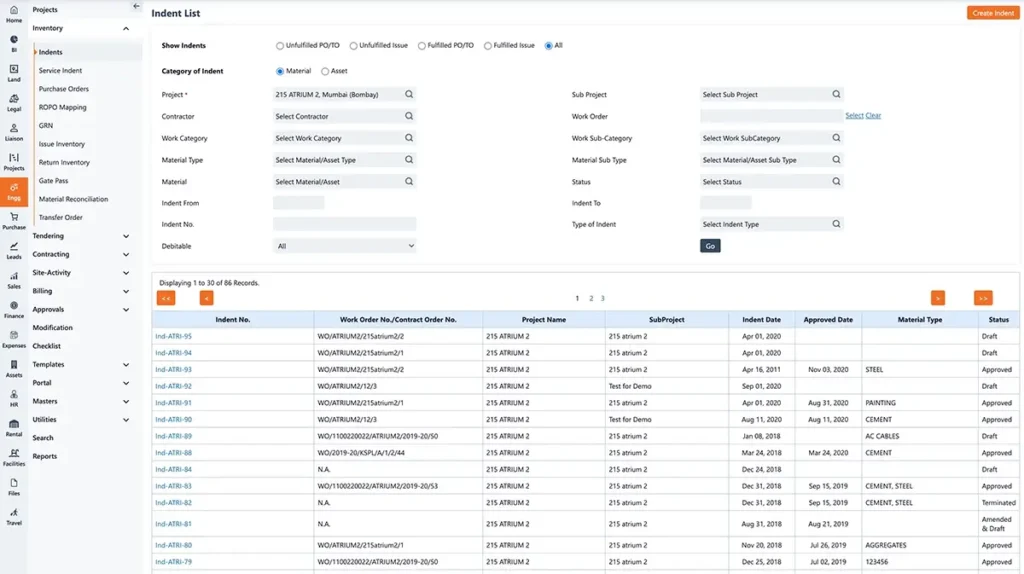Viewport: 1024px width, 574px height.
Task: Select the Fulfilled Issue radio button
Action: [x=488, y=46]
